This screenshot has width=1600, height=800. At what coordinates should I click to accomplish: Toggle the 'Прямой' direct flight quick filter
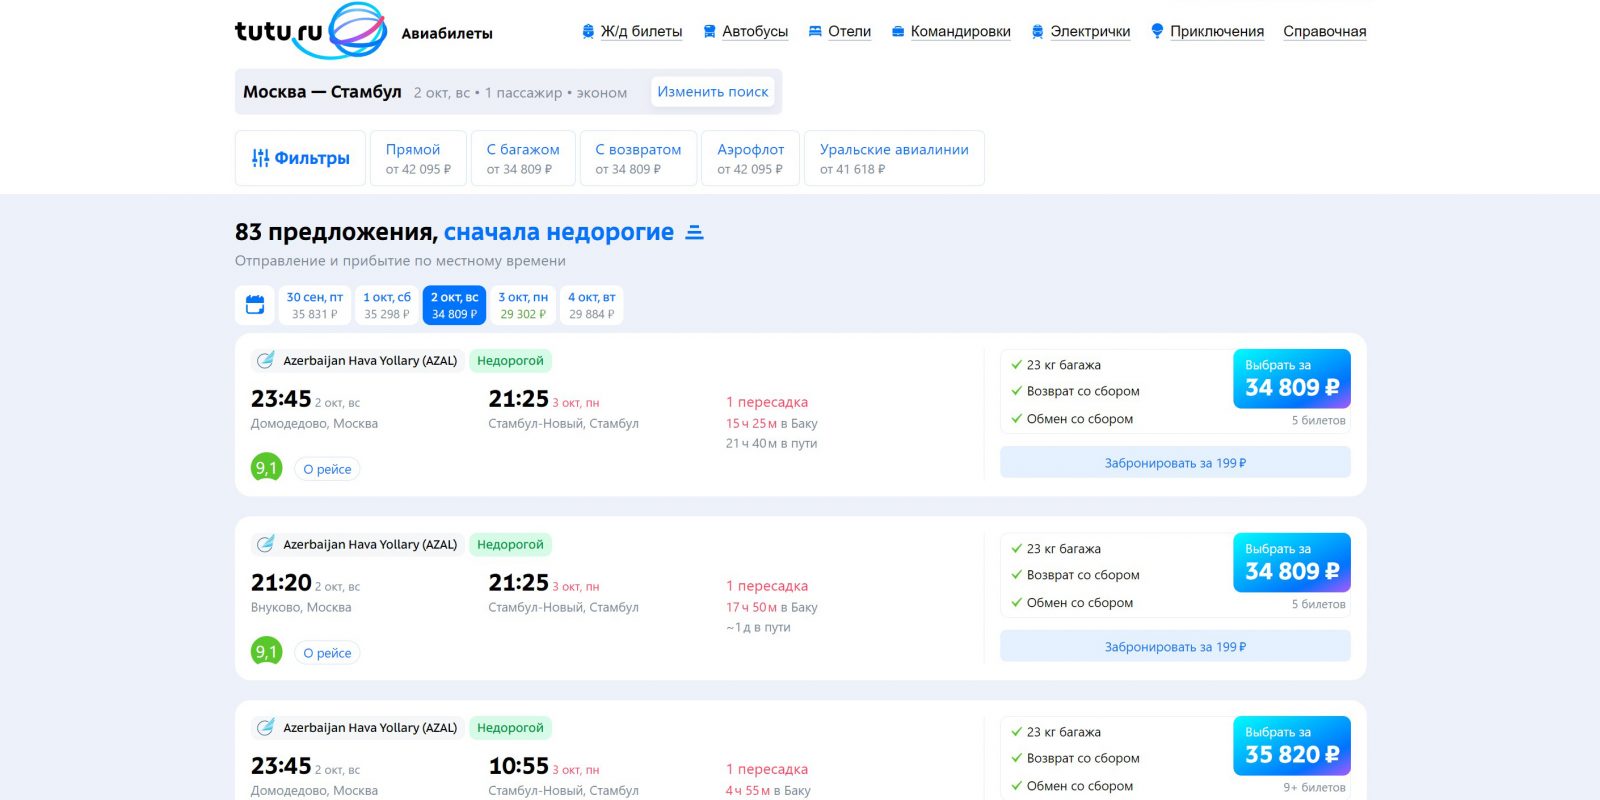pos(418,158)
